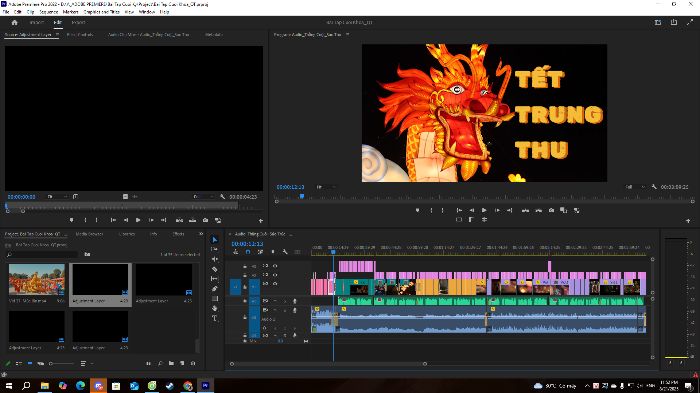This screenshot has height=393, width=700.
Task: Select the Razor tool
Action: 215,269
